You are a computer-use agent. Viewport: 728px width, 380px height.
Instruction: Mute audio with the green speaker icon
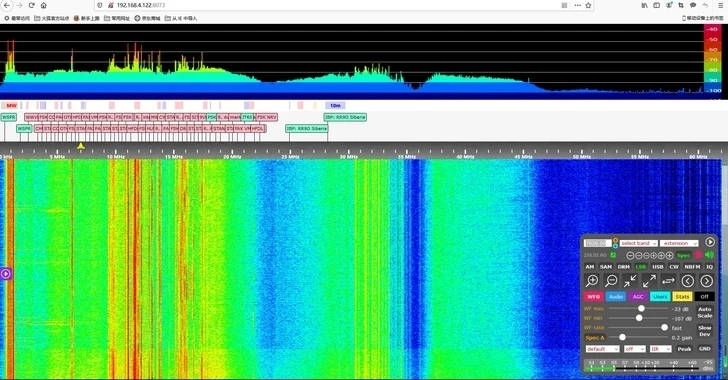point(709,255)
